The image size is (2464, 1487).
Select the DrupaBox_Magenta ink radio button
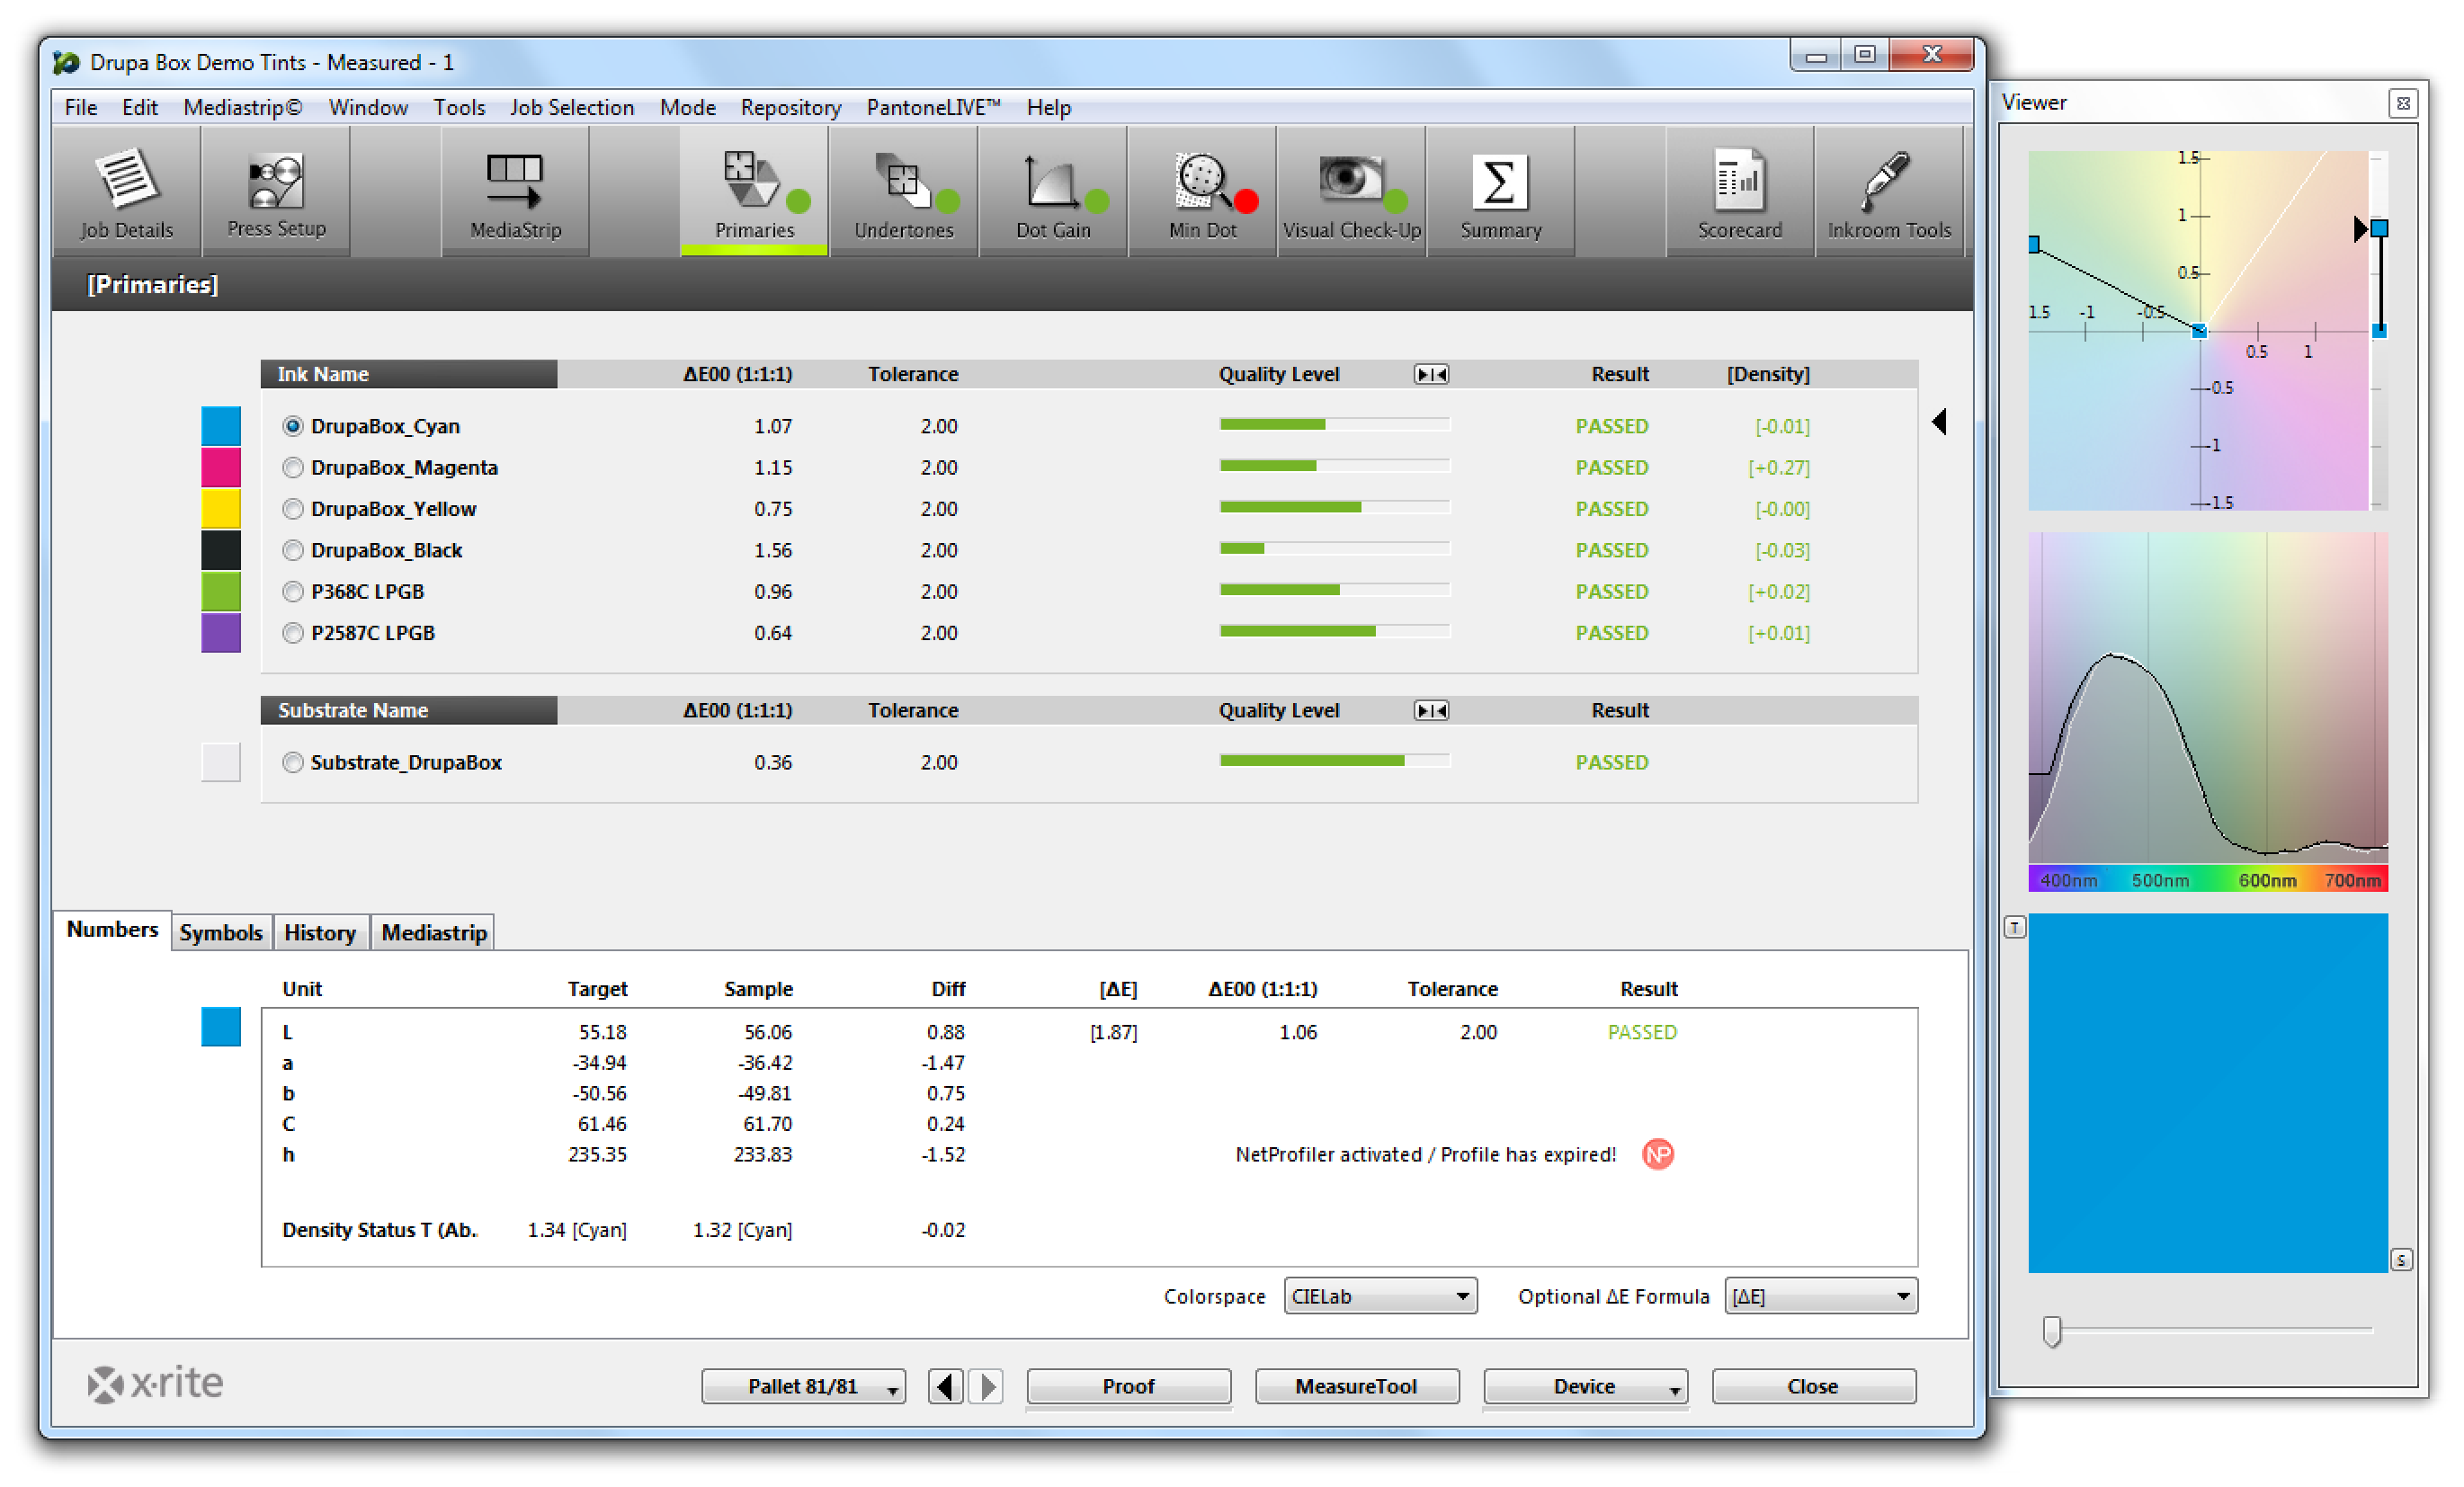(293, 467)
